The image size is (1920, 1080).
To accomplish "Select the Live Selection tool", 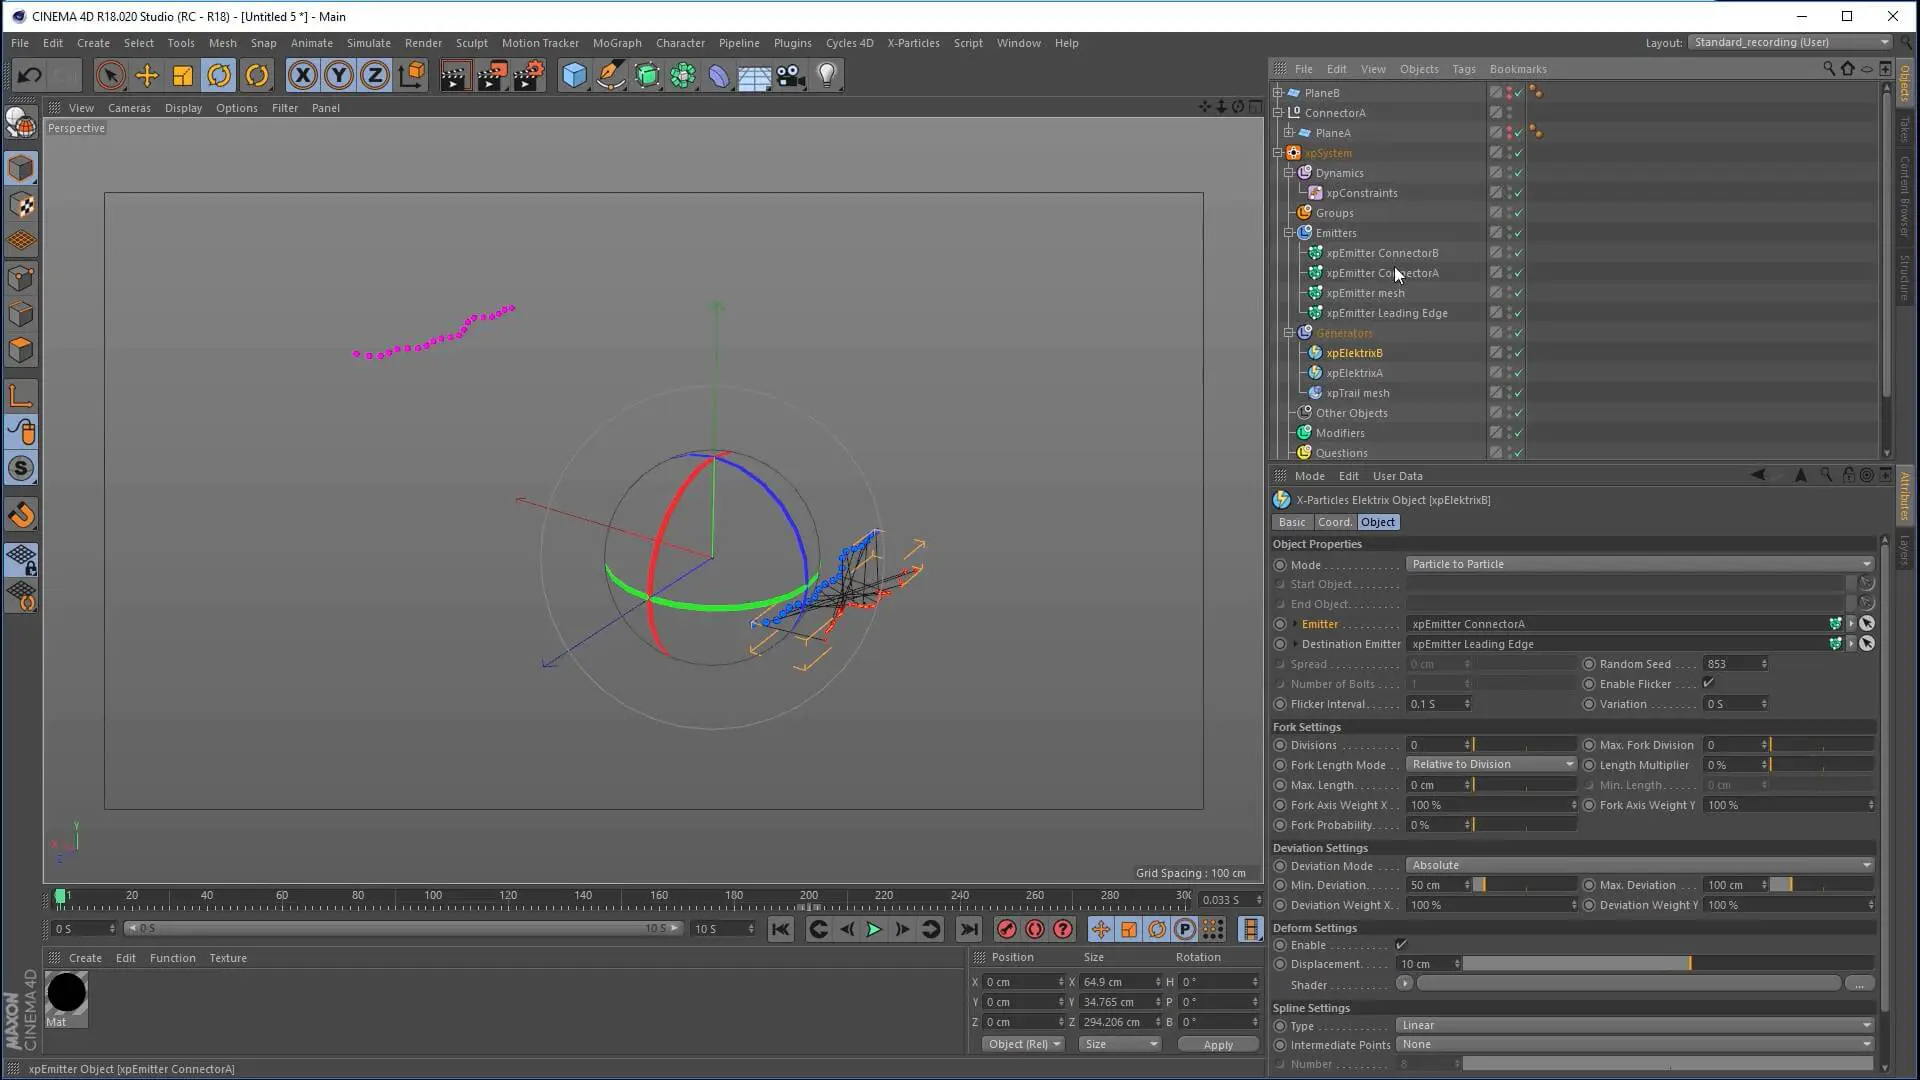I will click(110, 75).
